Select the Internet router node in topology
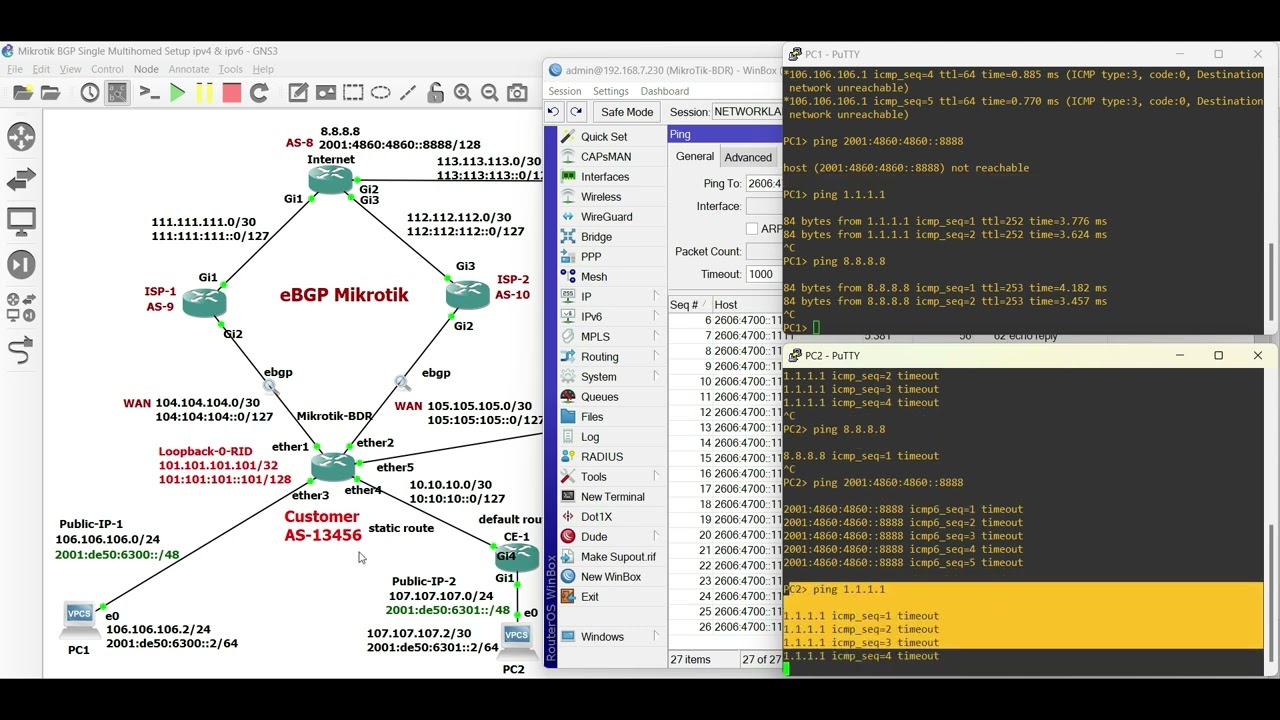The width and height of the screenshot is (1280, 720). (x=331, y=180)
